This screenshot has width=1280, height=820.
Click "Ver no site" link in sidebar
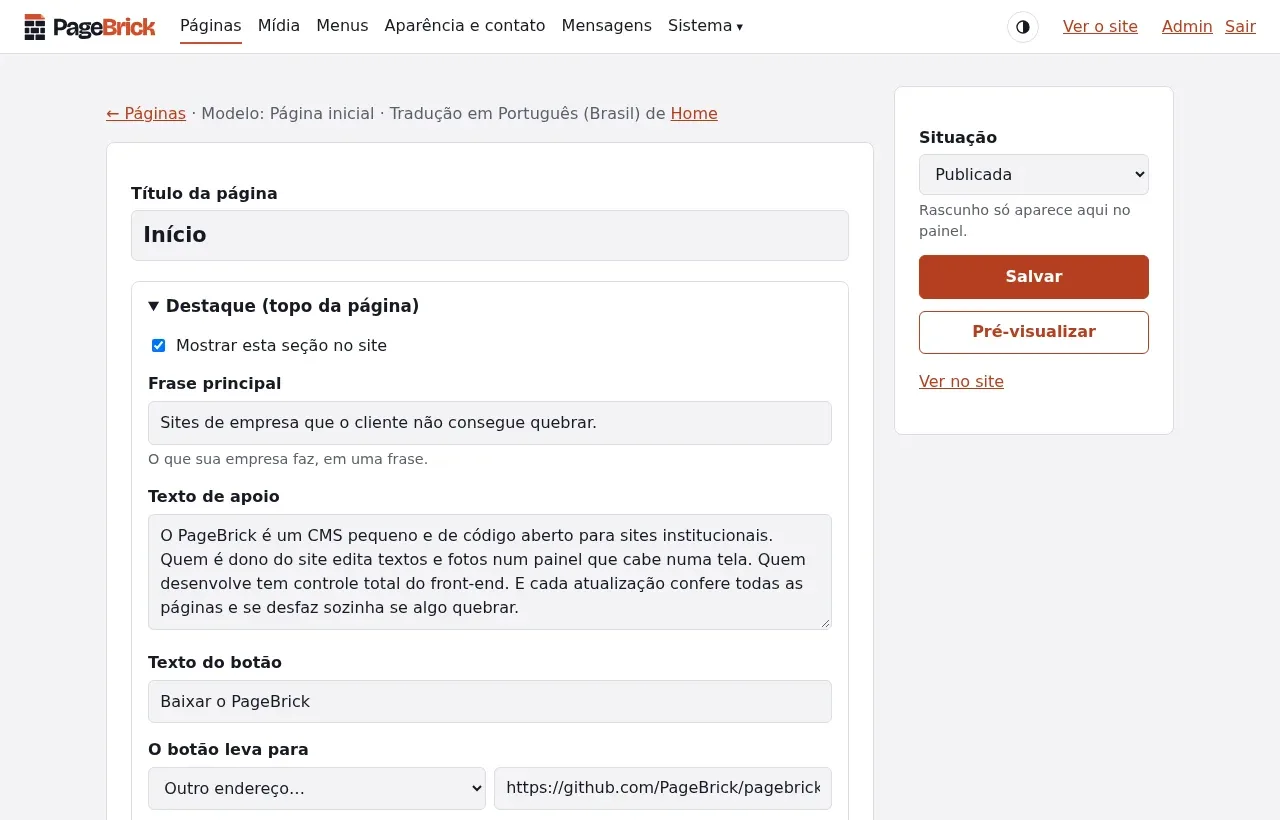pyautogui.click(x=961, y=382)
